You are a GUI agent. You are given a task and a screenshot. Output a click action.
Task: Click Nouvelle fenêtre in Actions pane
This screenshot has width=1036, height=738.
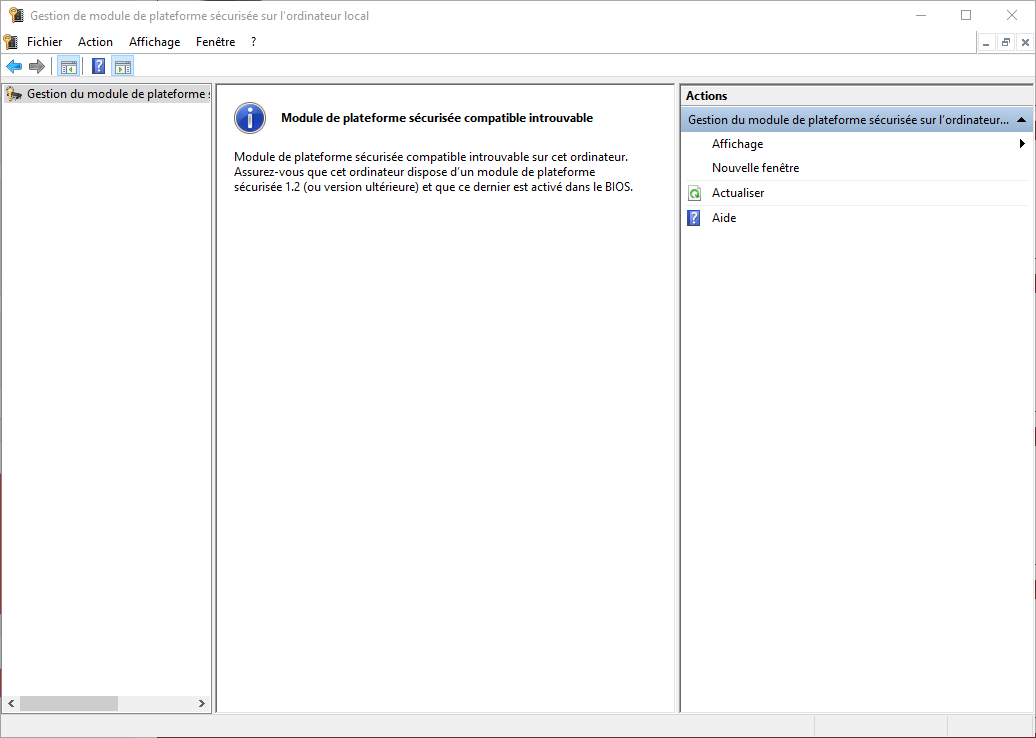point(755,168)
